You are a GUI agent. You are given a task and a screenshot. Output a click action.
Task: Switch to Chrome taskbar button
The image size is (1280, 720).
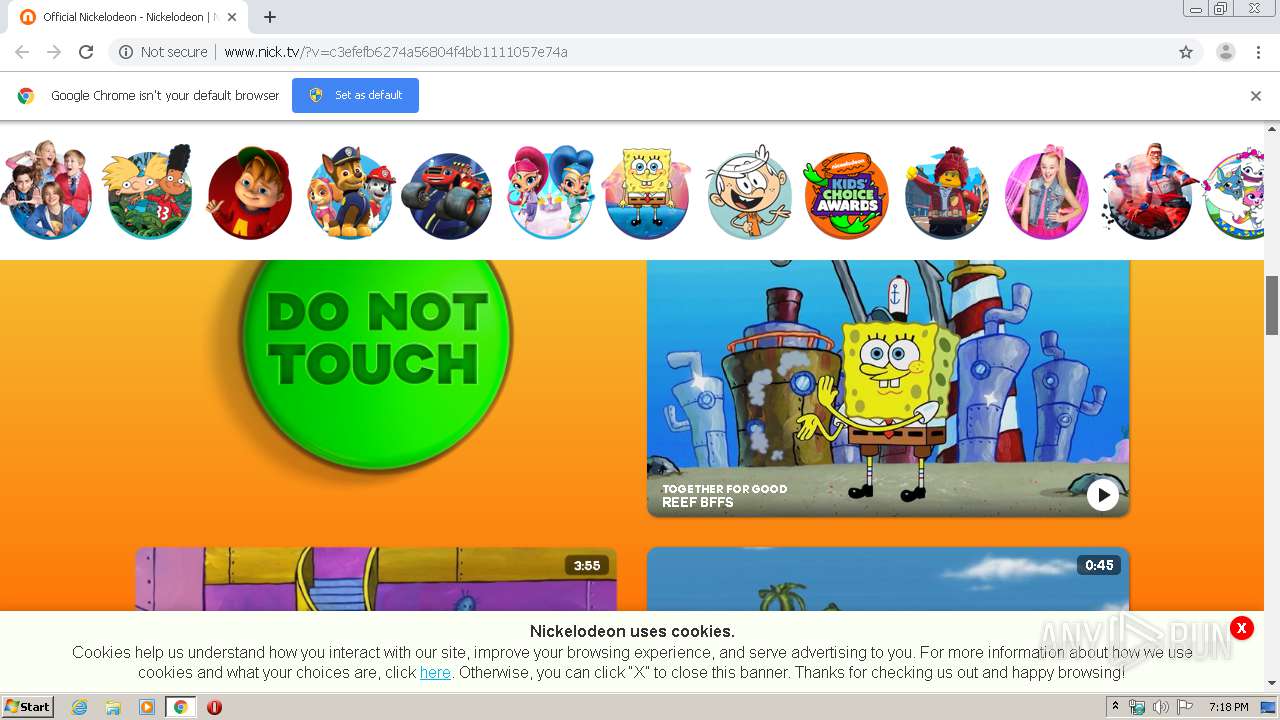click(180, 707)
